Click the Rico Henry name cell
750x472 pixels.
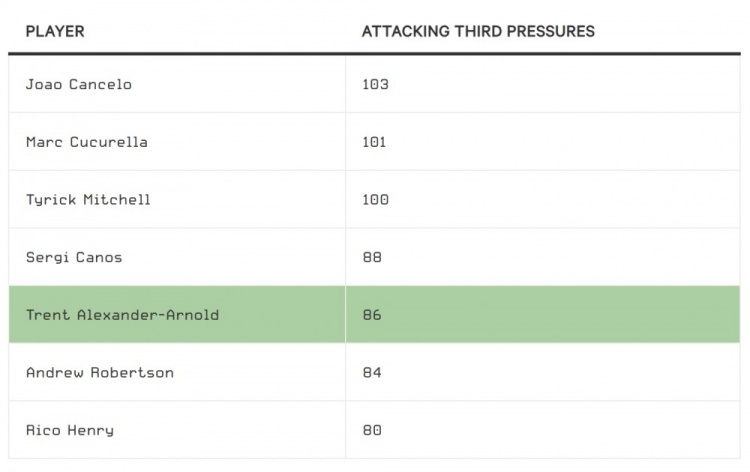click(x=177, y=430)
